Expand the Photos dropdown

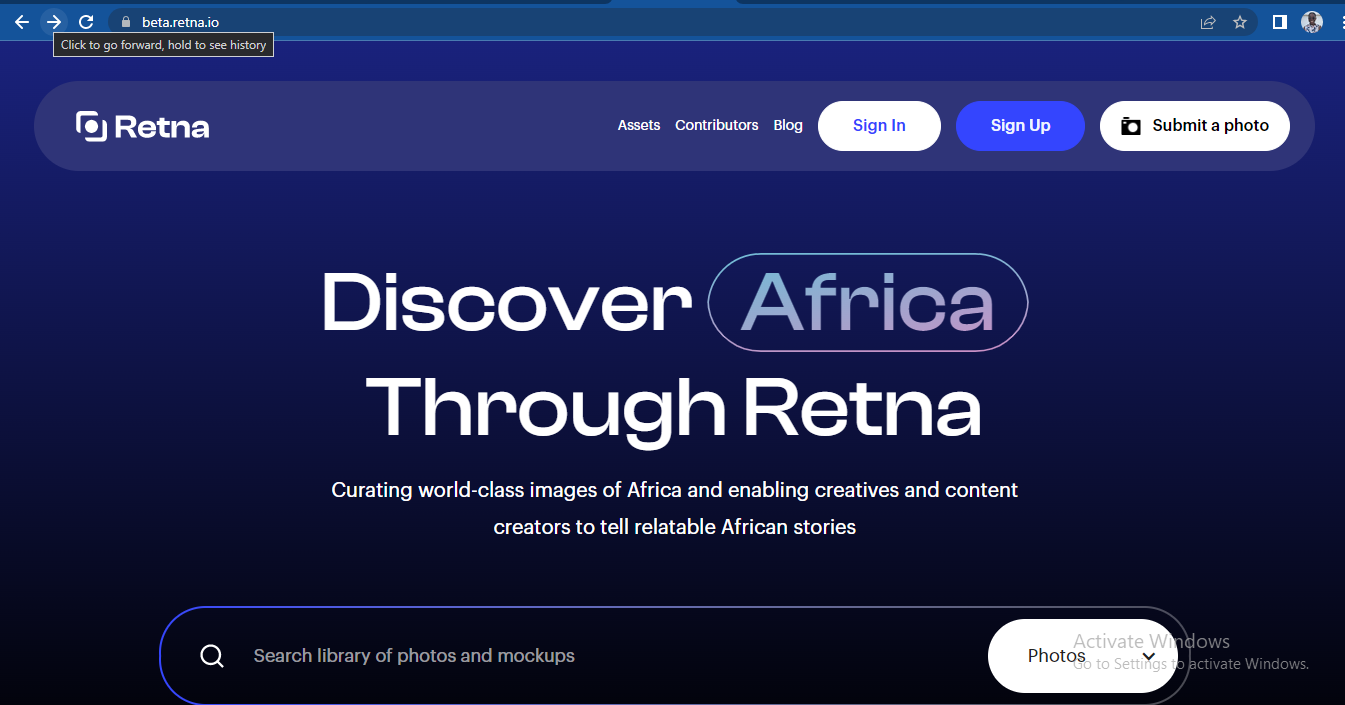tap(1083, 656)
